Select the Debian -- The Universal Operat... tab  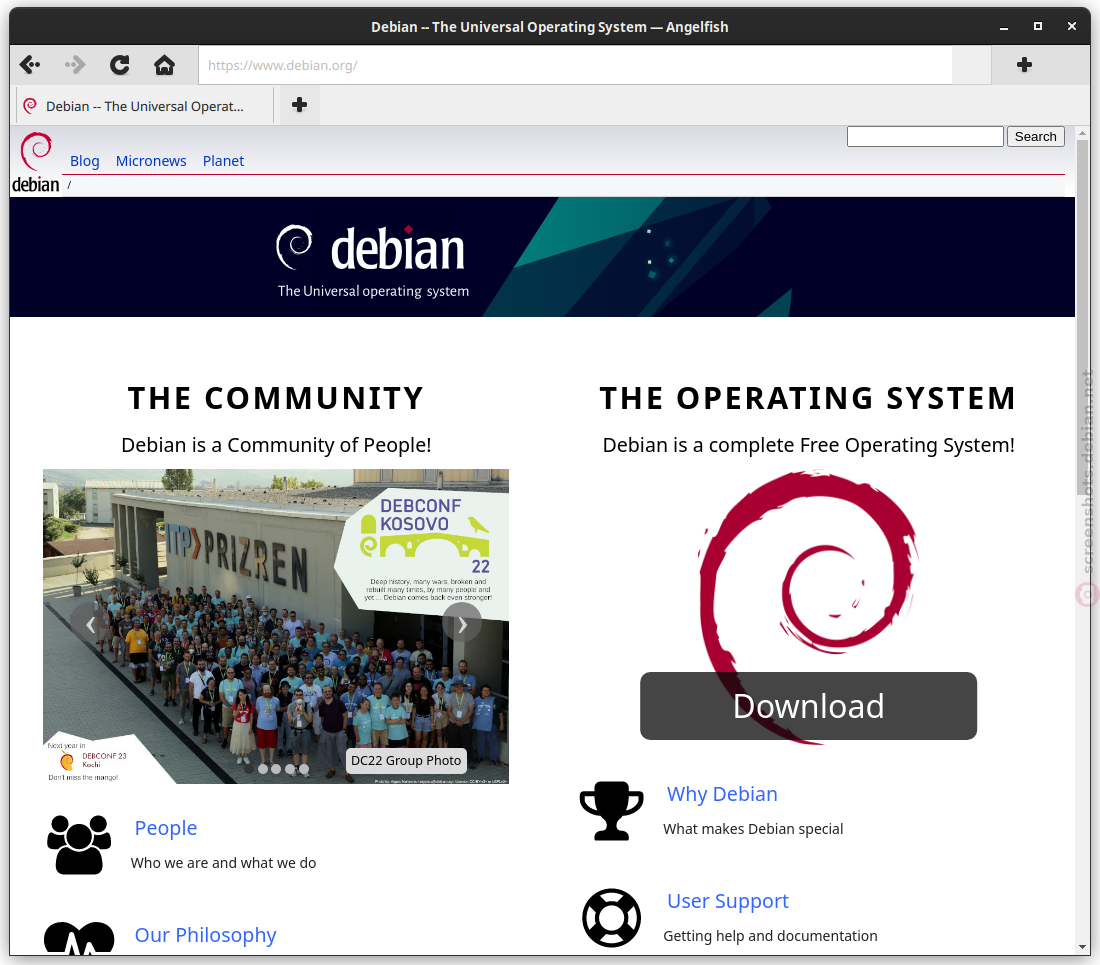point(143,106)
